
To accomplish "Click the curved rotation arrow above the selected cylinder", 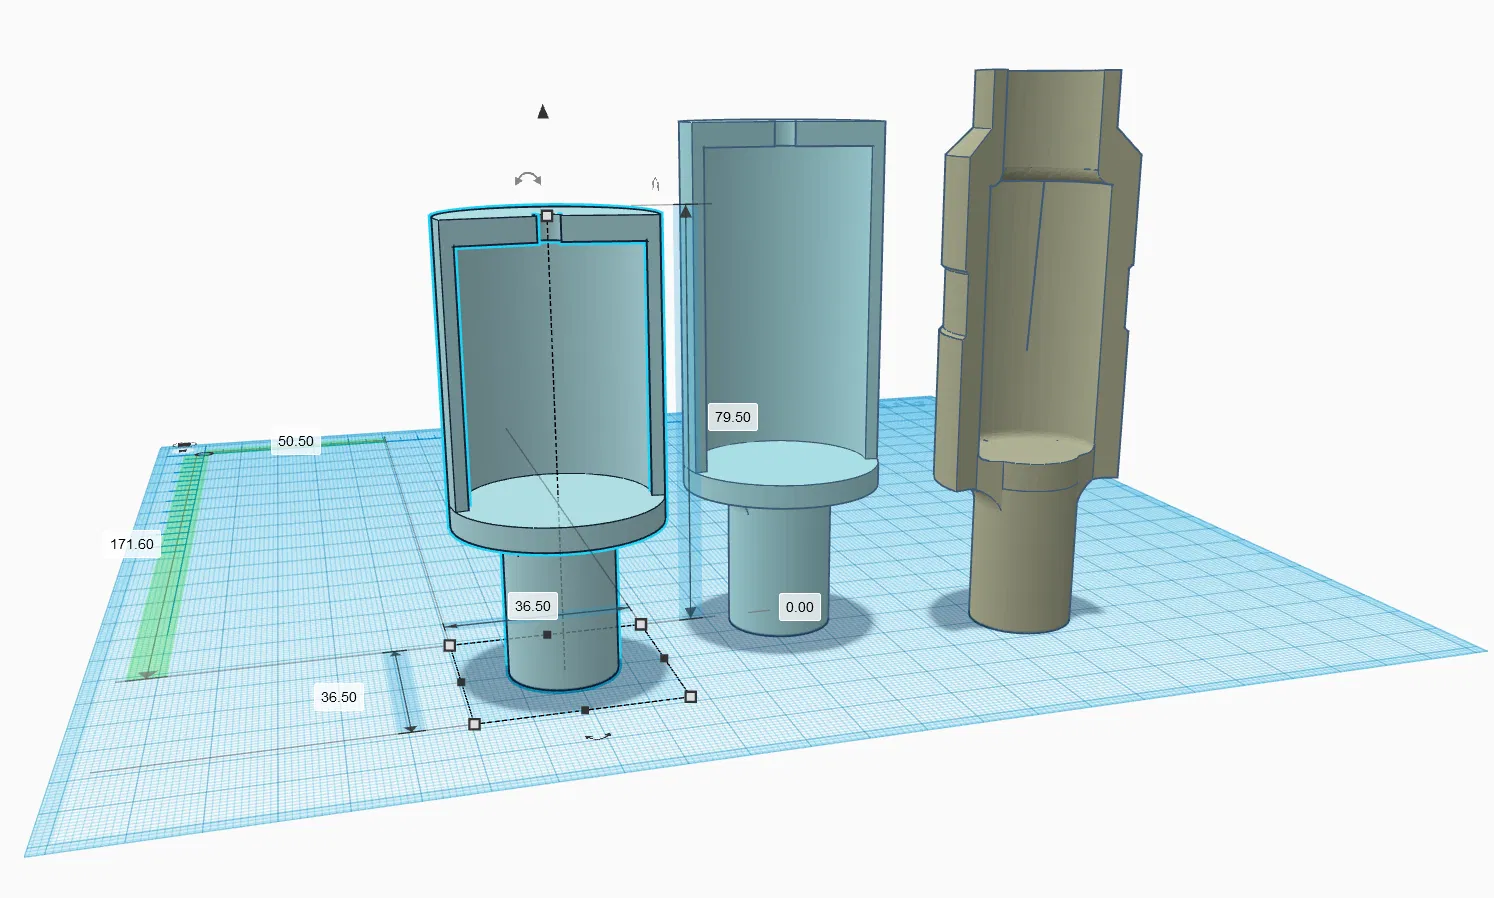I will tap(528, 180).
